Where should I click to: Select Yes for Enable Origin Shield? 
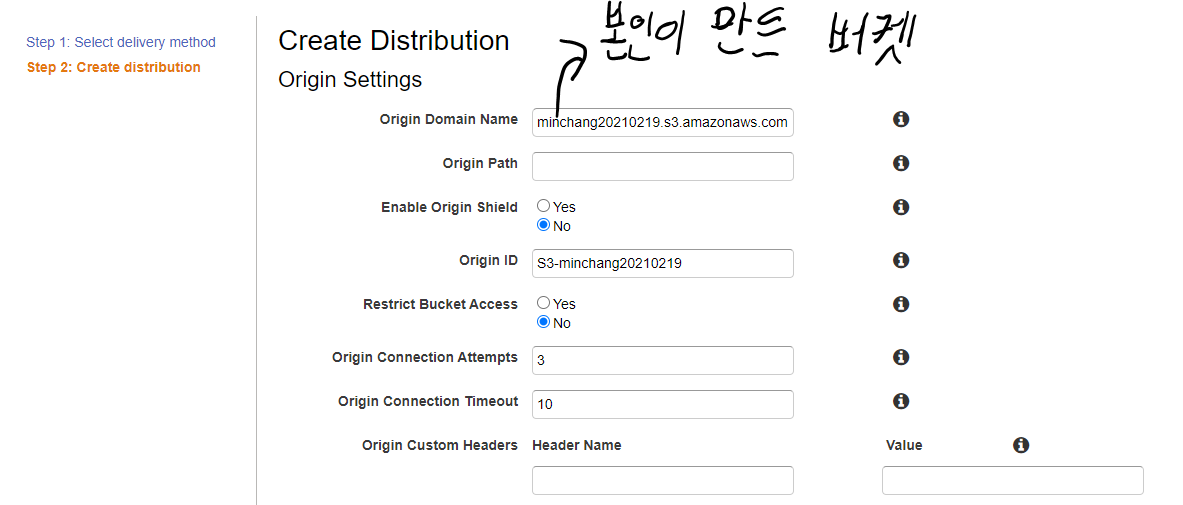tap(544, 206)
